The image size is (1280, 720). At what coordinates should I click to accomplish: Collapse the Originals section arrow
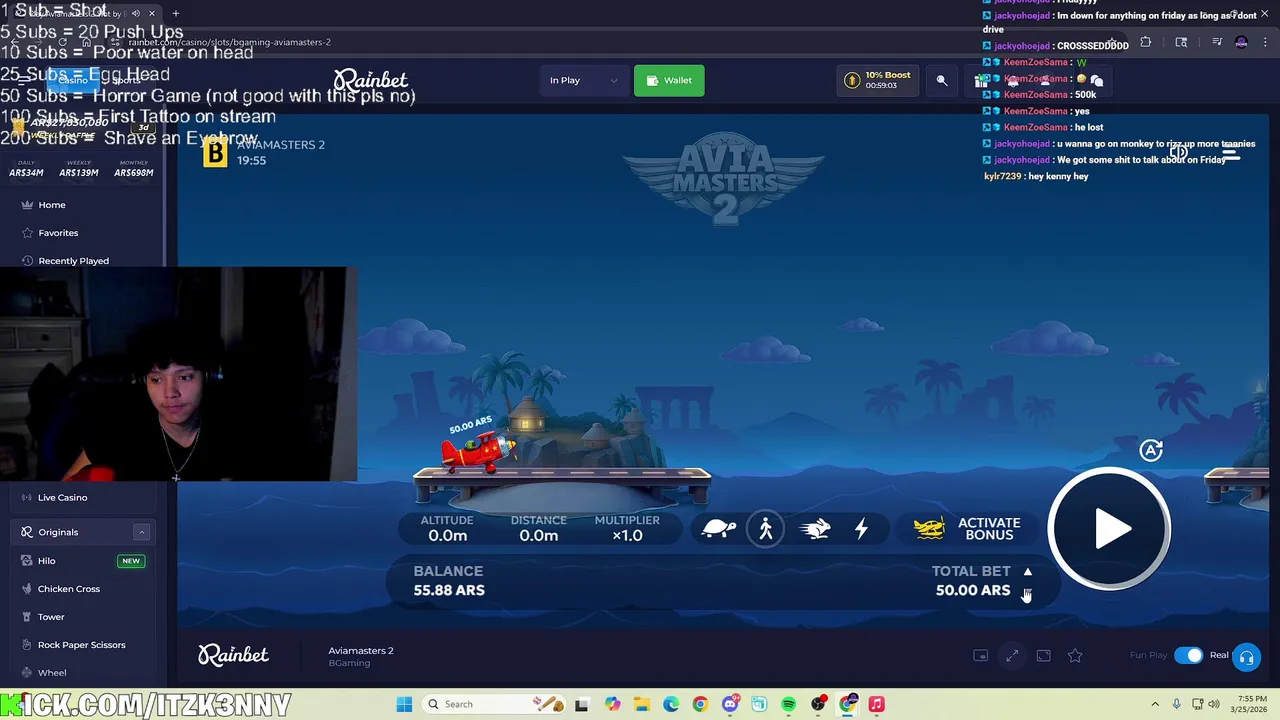click(x=141, y=532)
